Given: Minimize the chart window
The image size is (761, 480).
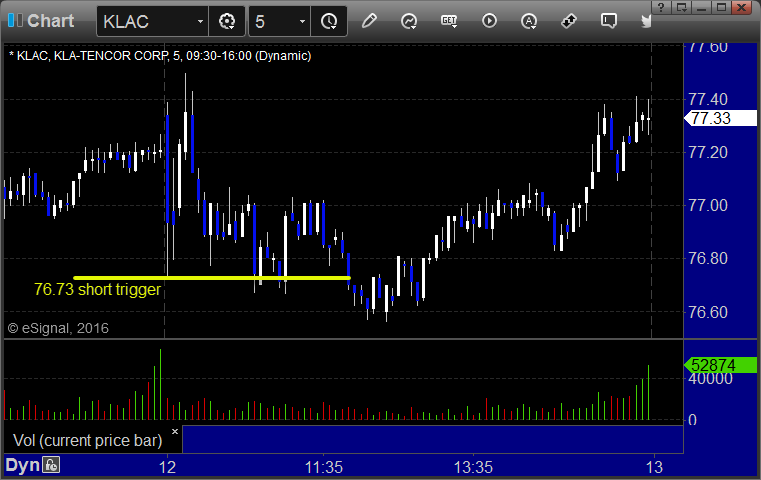Looking at the screenshot, I should (701, 7).
